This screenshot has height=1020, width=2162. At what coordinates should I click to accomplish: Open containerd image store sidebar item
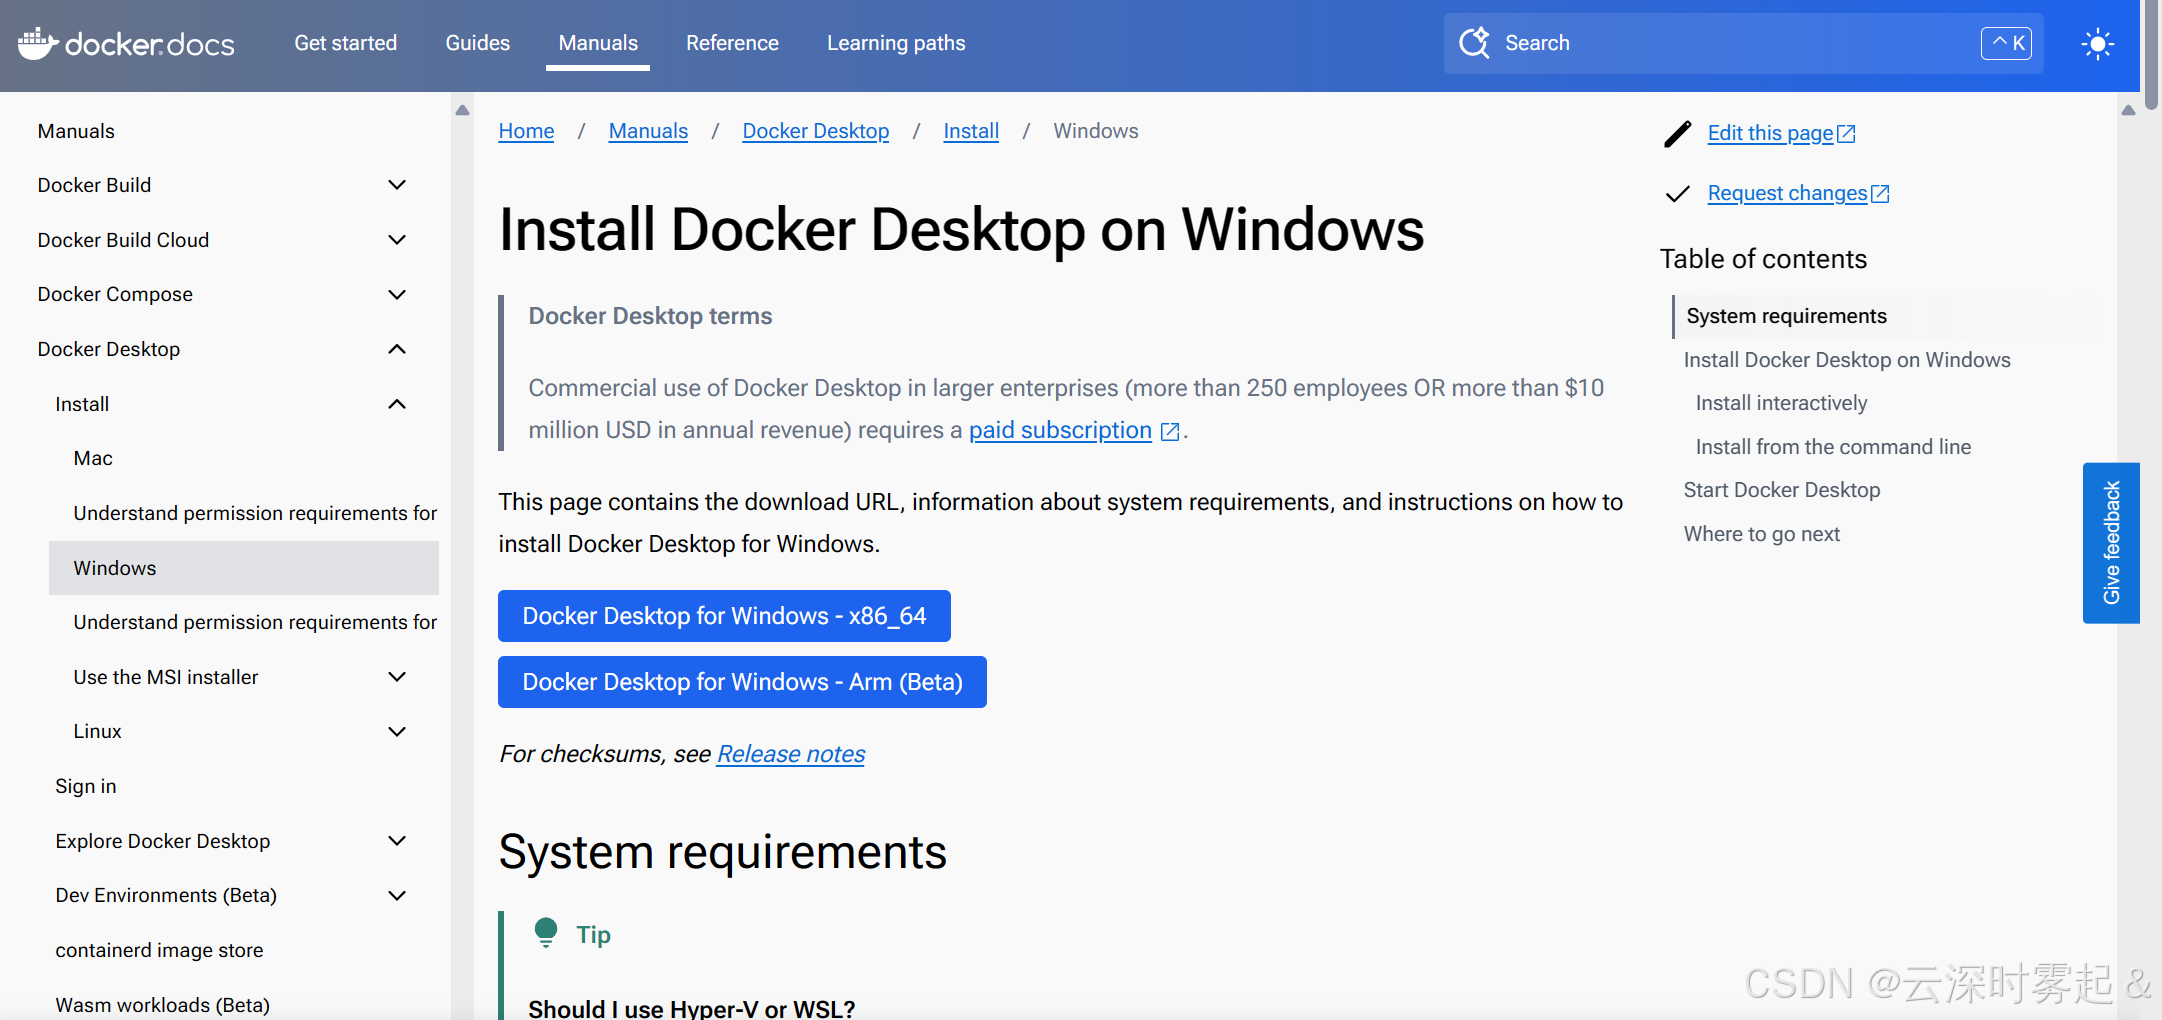[x=159, y=950]
